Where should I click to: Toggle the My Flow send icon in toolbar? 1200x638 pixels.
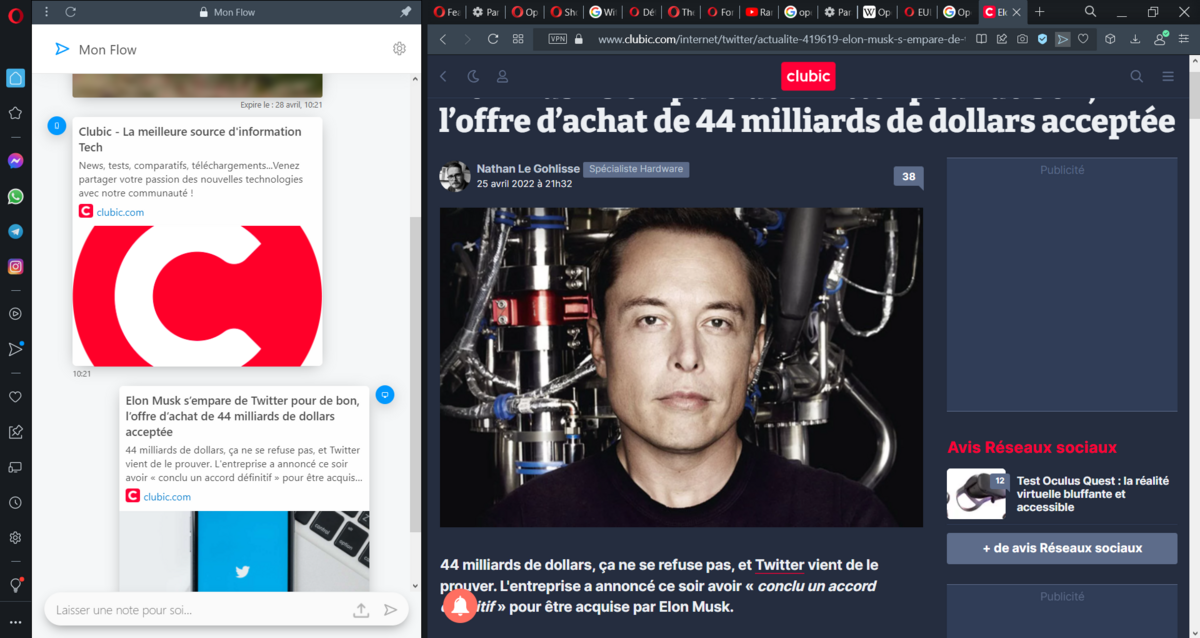pos(1062,39)
